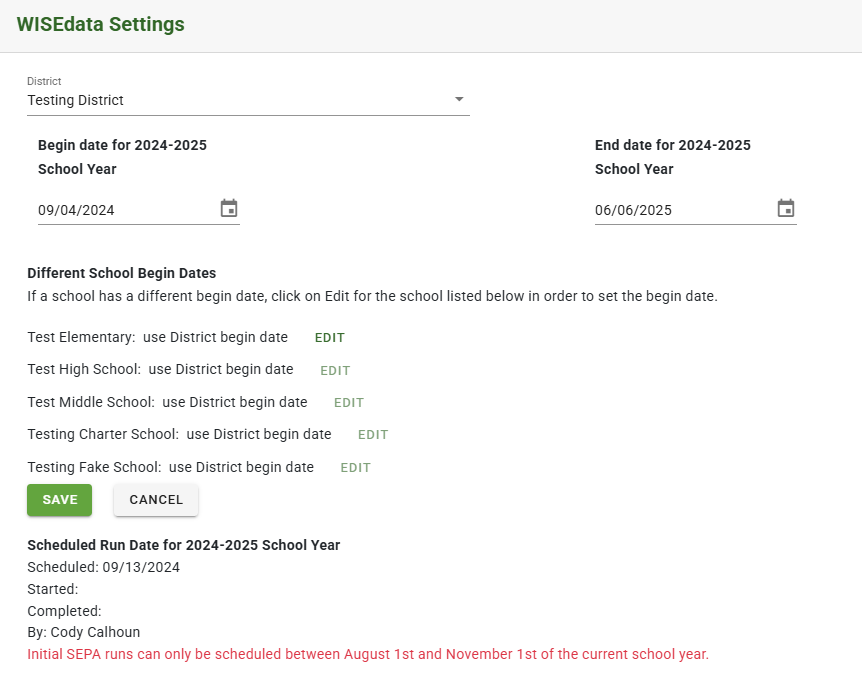Open calendar picker for end date

click(786, 208)
